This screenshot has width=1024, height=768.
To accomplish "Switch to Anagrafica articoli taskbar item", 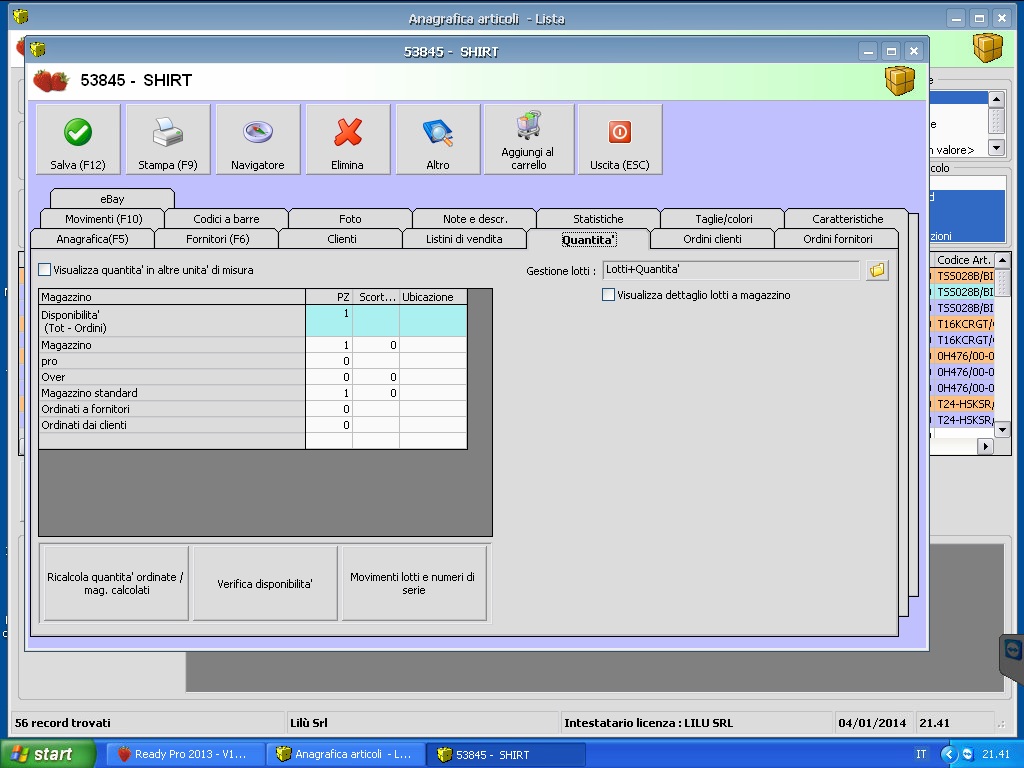I will point(346,754).
